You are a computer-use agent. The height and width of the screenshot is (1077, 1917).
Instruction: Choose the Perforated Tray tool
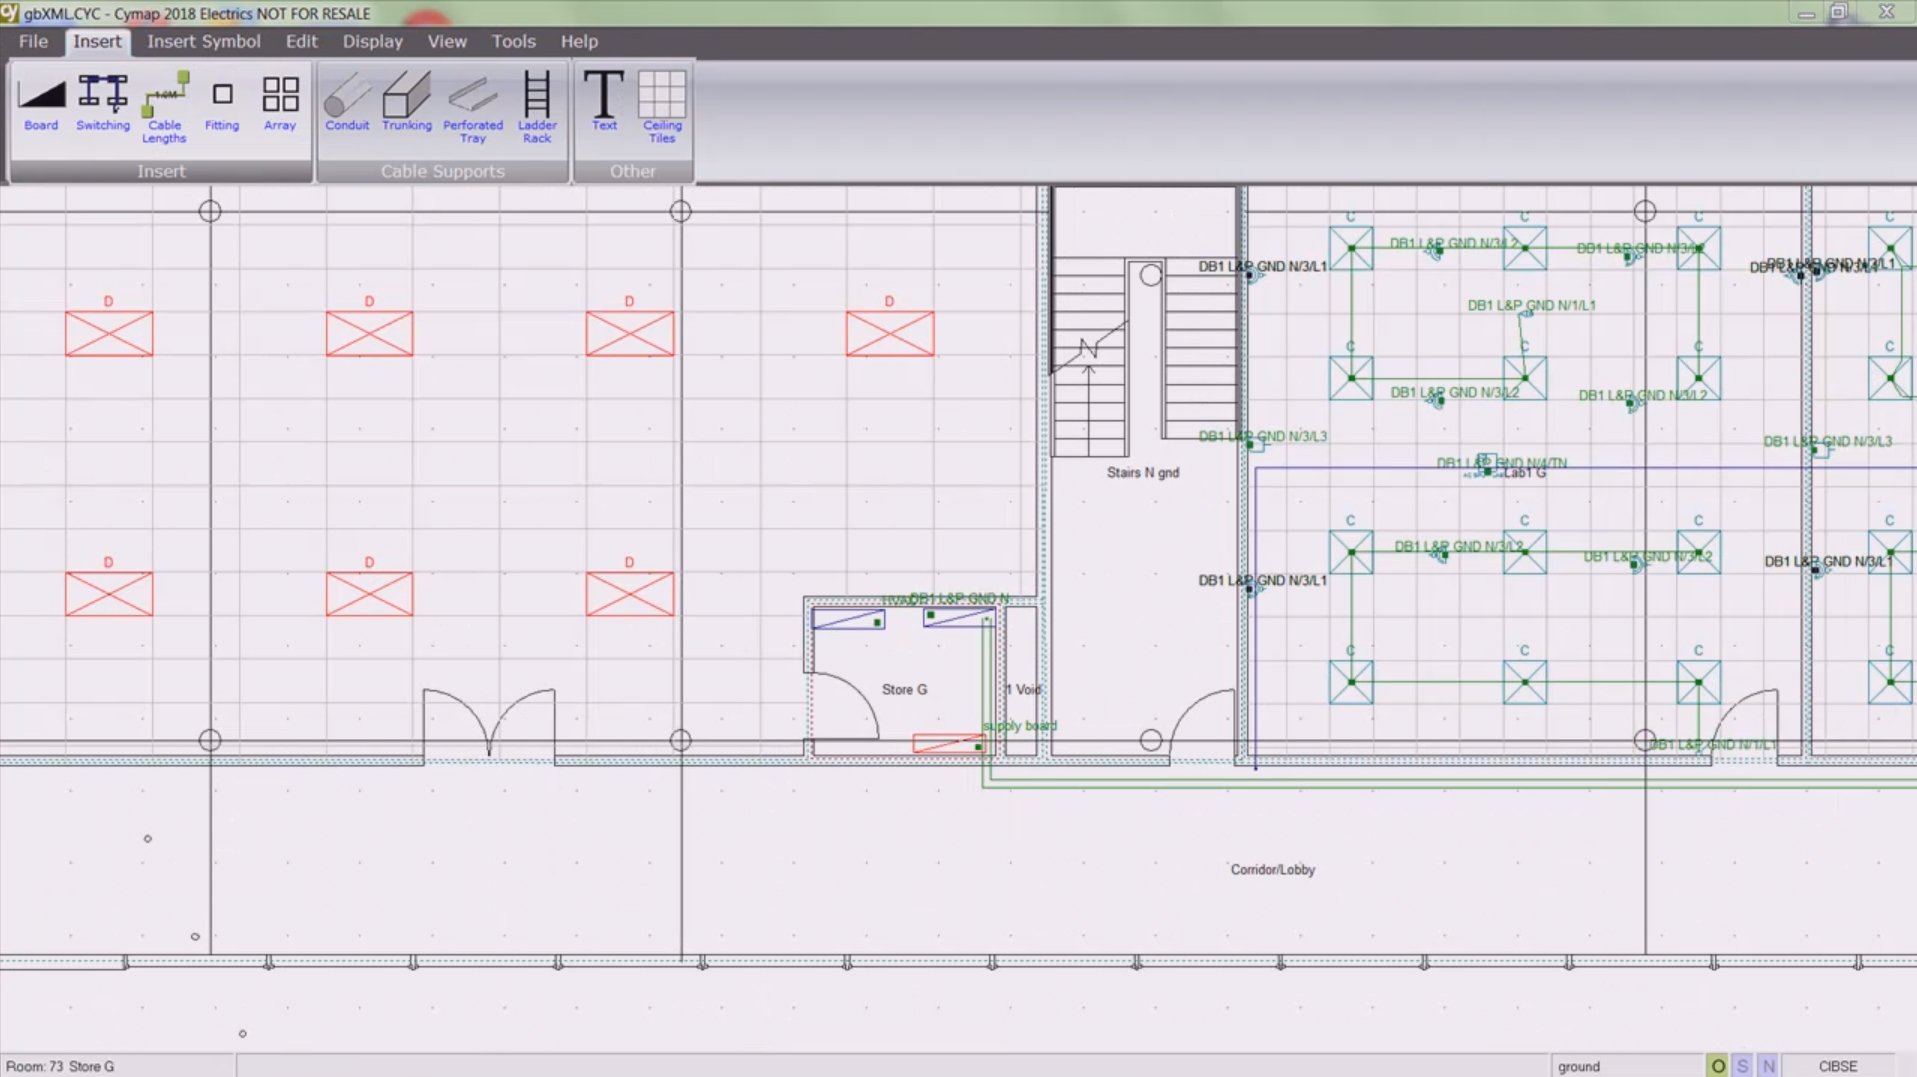[473, 108]
